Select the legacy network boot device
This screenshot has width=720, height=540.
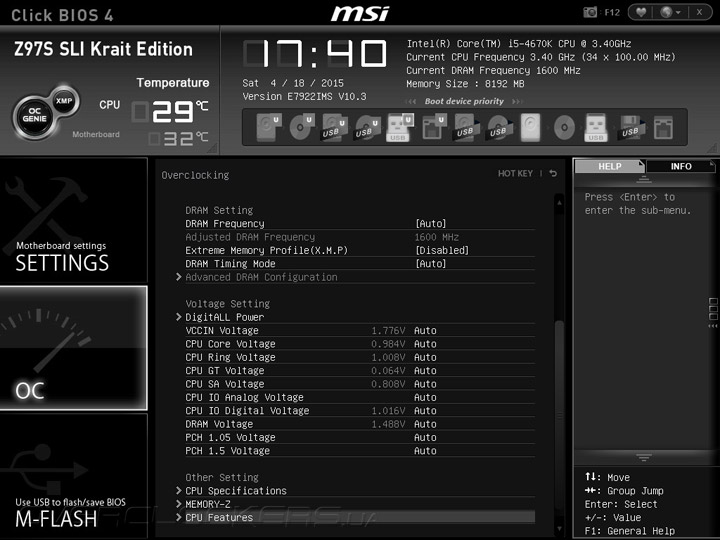pos(663,127)
